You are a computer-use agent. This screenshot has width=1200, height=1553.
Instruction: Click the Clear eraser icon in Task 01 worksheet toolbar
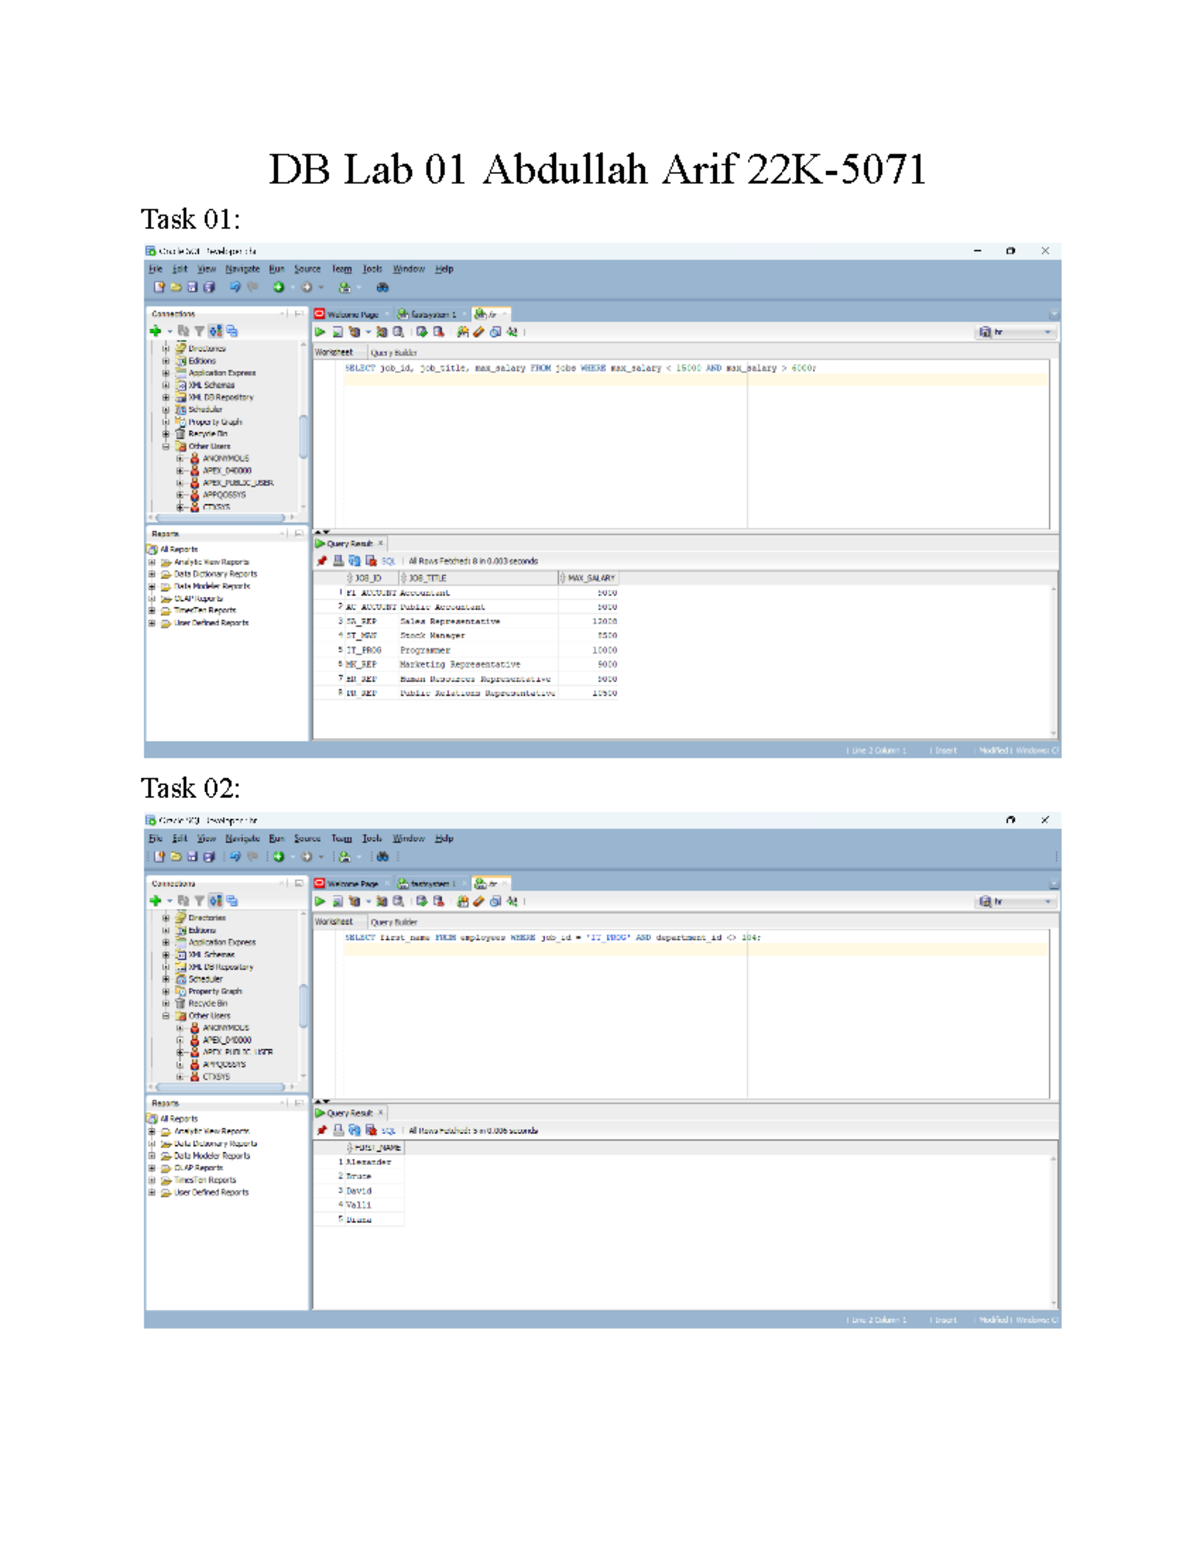coord(479,332)
